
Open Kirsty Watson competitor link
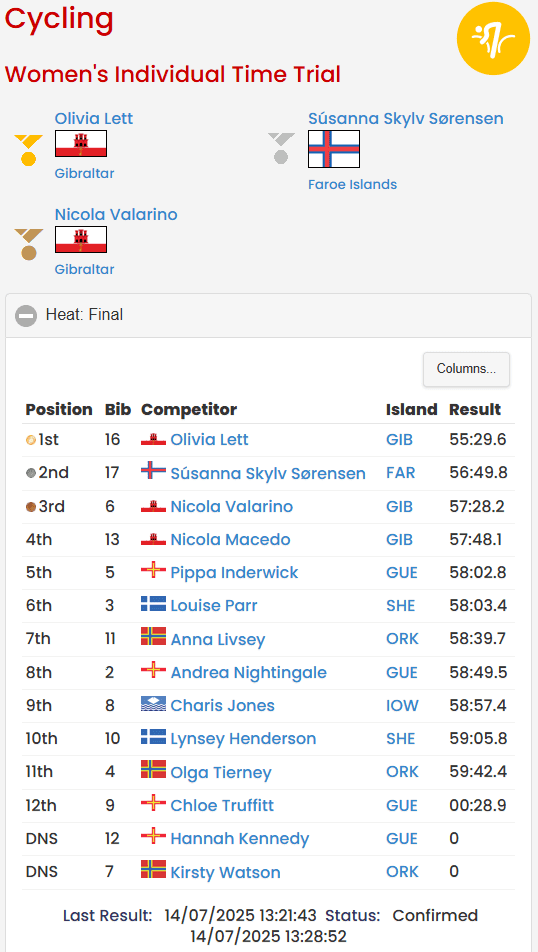click(225, 872)
